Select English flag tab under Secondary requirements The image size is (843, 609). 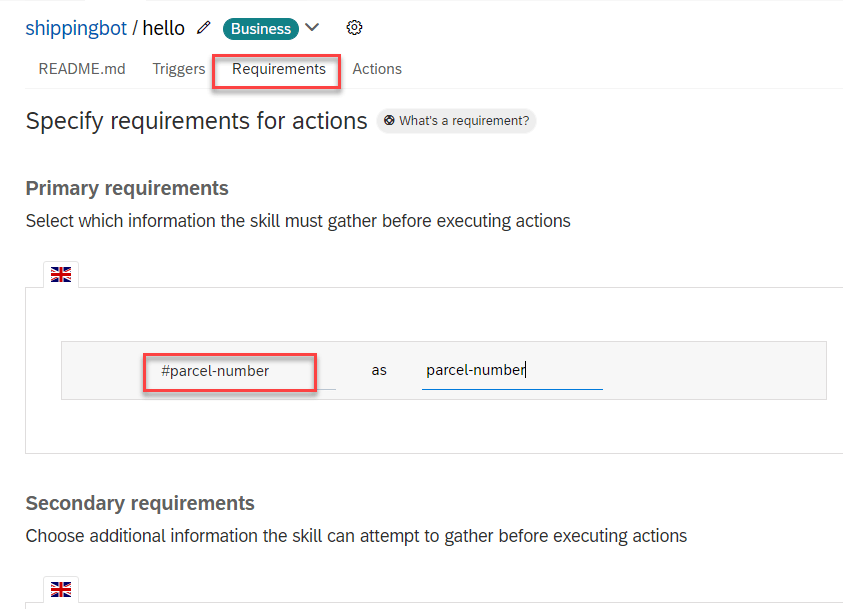(x=61, y=590)
